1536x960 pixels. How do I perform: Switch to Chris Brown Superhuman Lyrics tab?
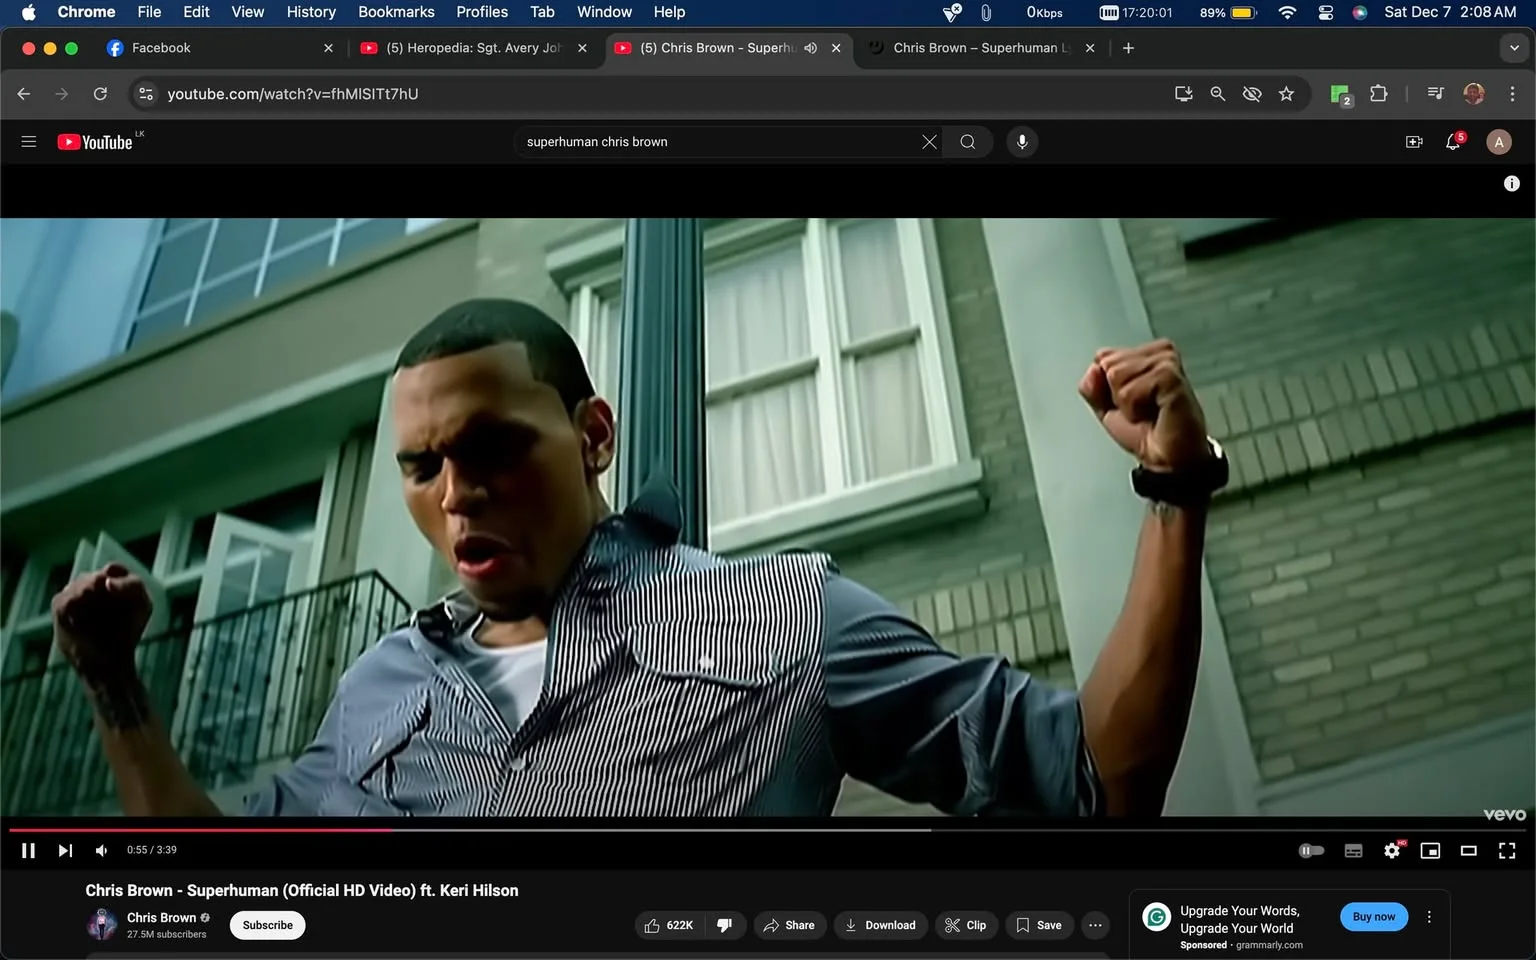tap(980, 48)
